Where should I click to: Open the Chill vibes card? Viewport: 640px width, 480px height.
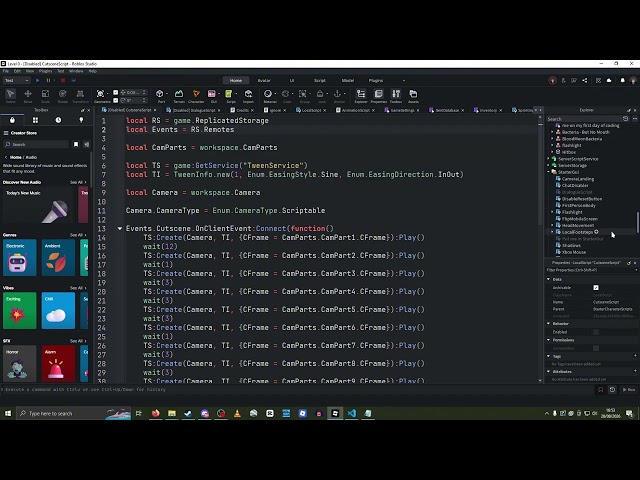pyautogui.click(x=58, y=311)
